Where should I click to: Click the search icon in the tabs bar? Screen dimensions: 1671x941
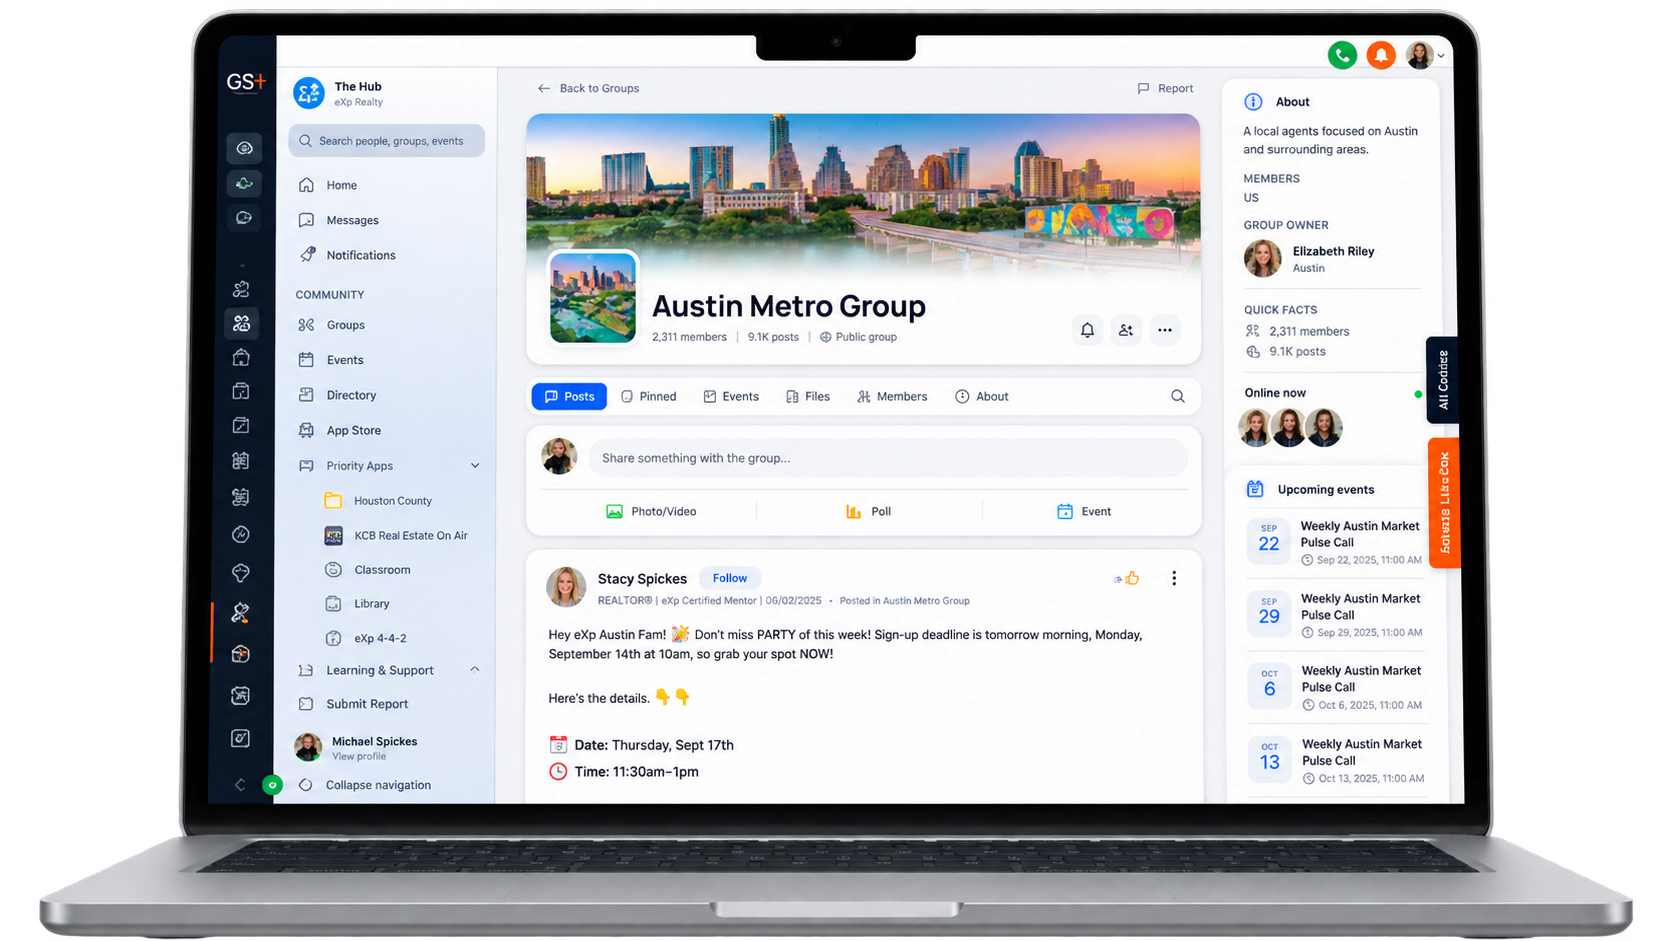(x=1178, y=397)
